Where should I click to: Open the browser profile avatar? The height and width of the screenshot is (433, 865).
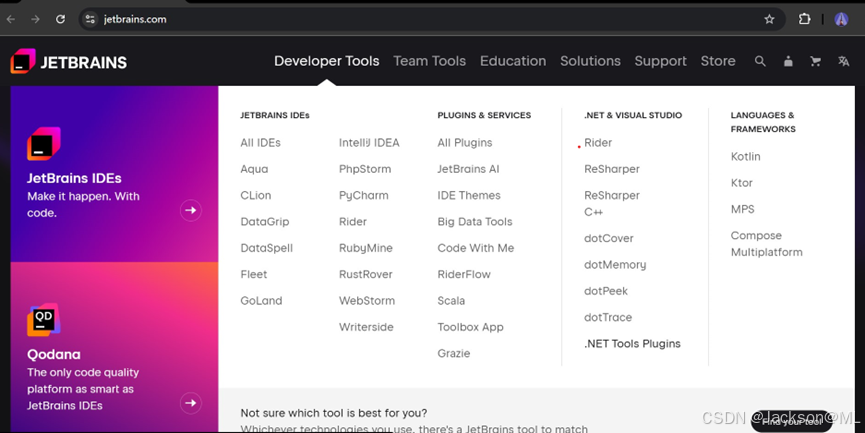(x=841, y=19)
